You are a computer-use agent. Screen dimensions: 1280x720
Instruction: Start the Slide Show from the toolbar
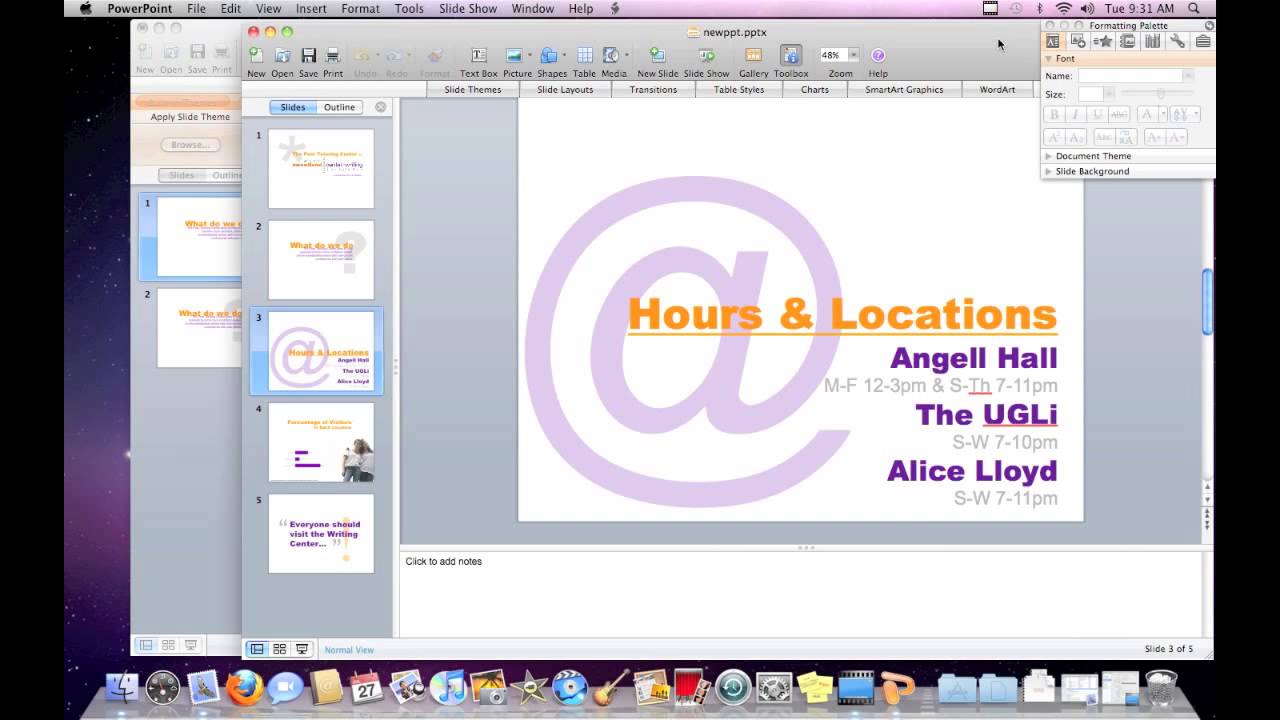706,56
